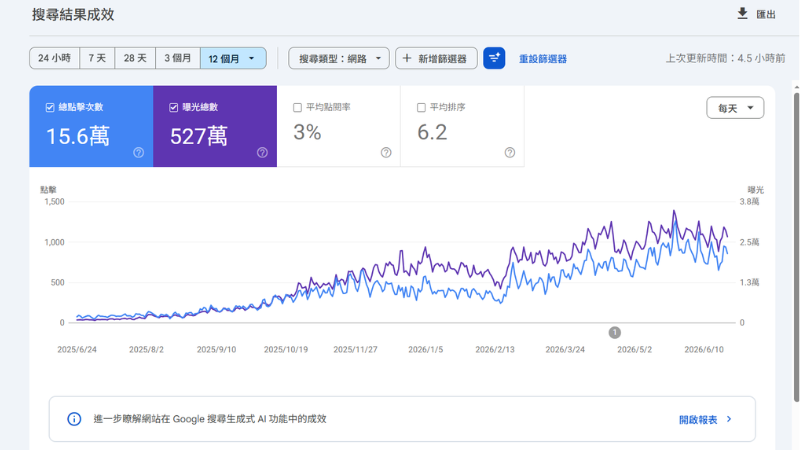800x450 pixels.
Task: Click the 2025/6/24 axis date label
Action: 77,349
